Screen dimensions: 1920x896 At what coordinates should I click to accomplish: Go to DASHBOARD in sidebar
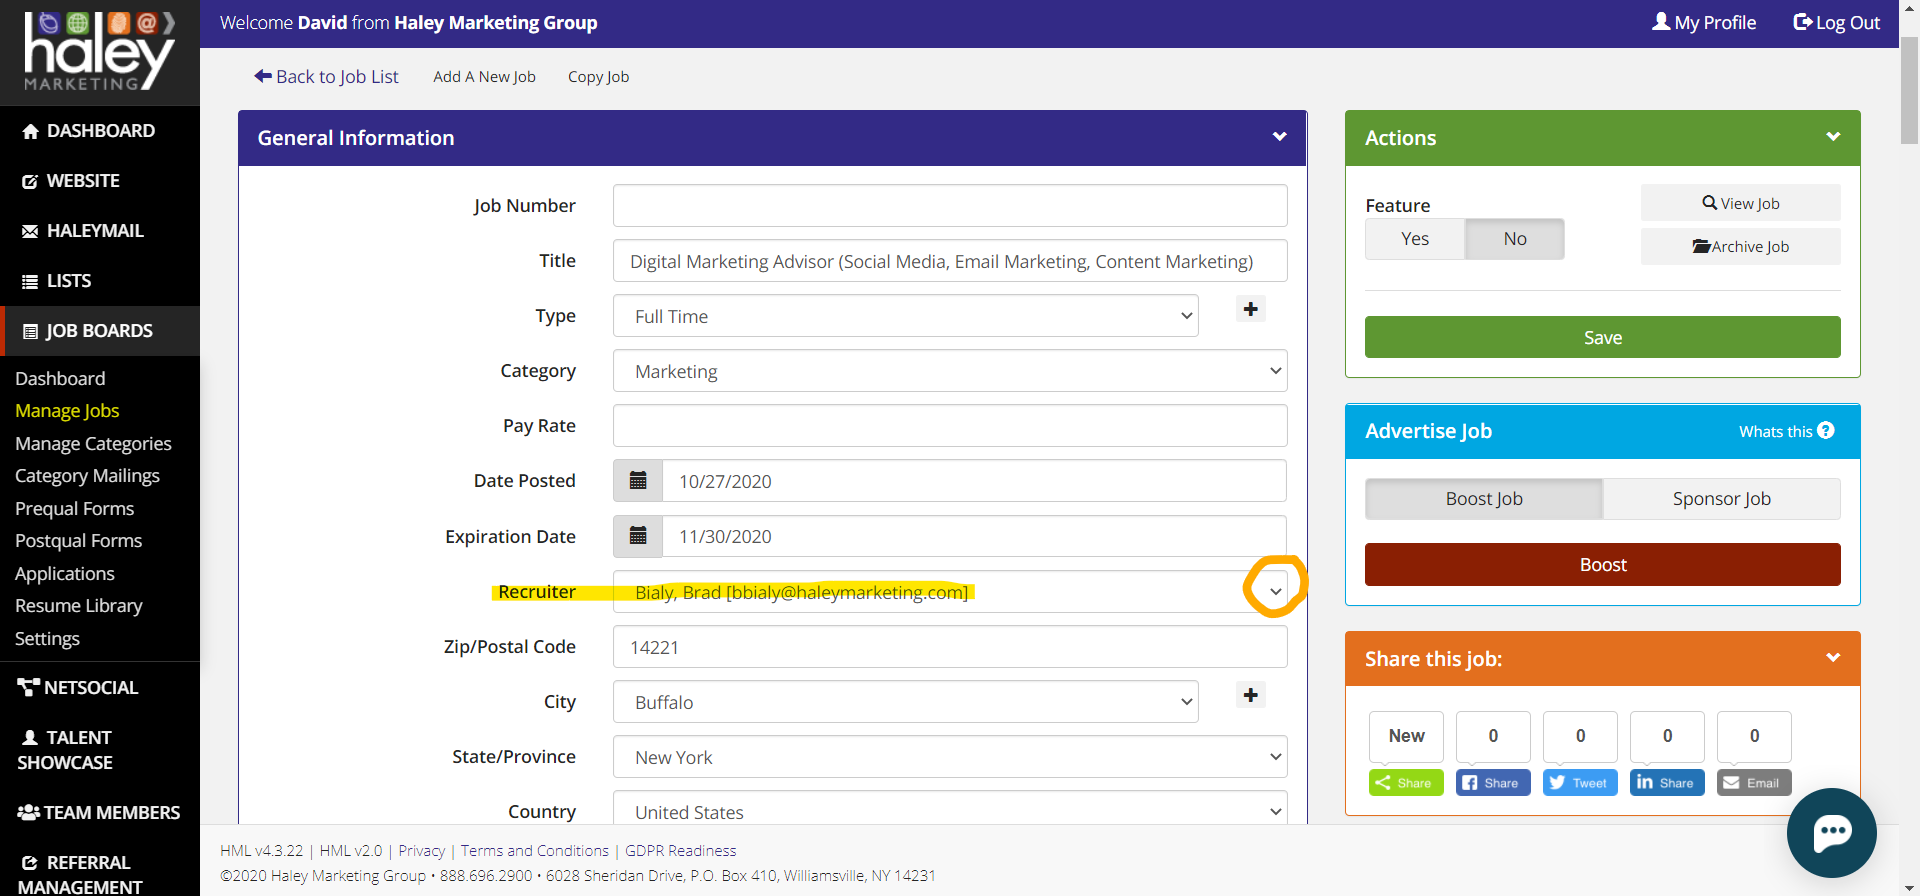(x=100, y=131)
